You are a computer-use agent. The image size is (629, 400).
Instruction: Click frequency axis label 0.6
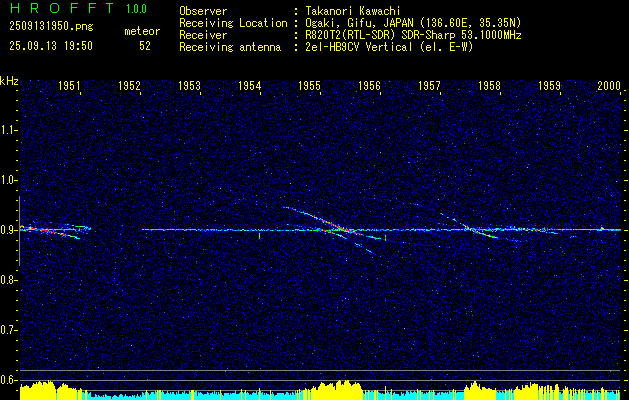point(7,380)
